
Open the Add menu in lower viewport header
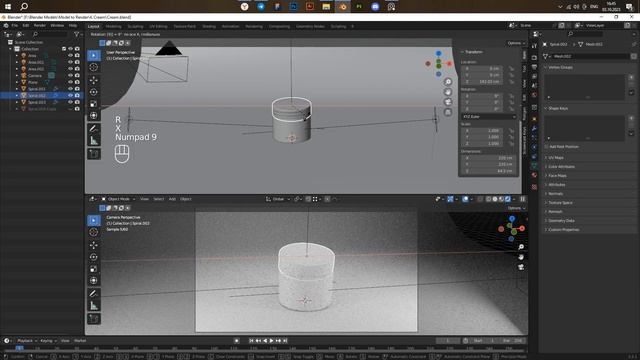172,199
